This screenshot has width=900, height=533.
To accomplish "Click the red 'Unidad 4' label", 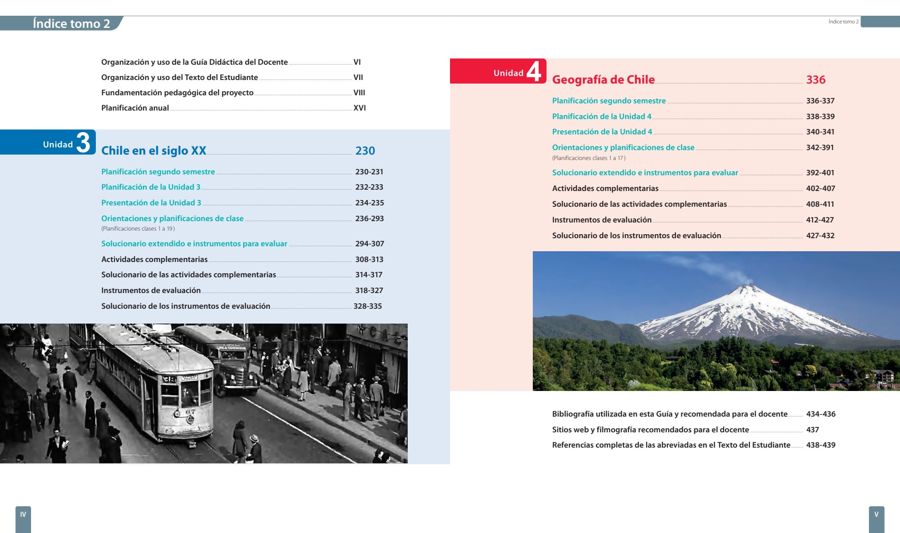I will [498, 71].
